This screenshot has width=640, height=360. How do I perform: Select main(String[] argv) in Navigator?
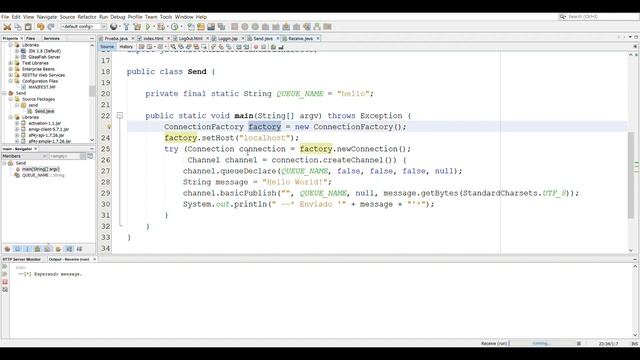[x=40, y=169]
